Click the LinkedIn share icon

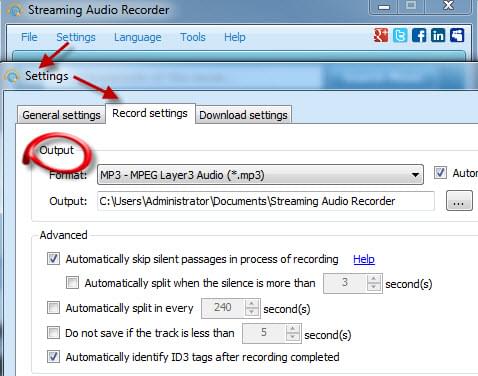438,35
